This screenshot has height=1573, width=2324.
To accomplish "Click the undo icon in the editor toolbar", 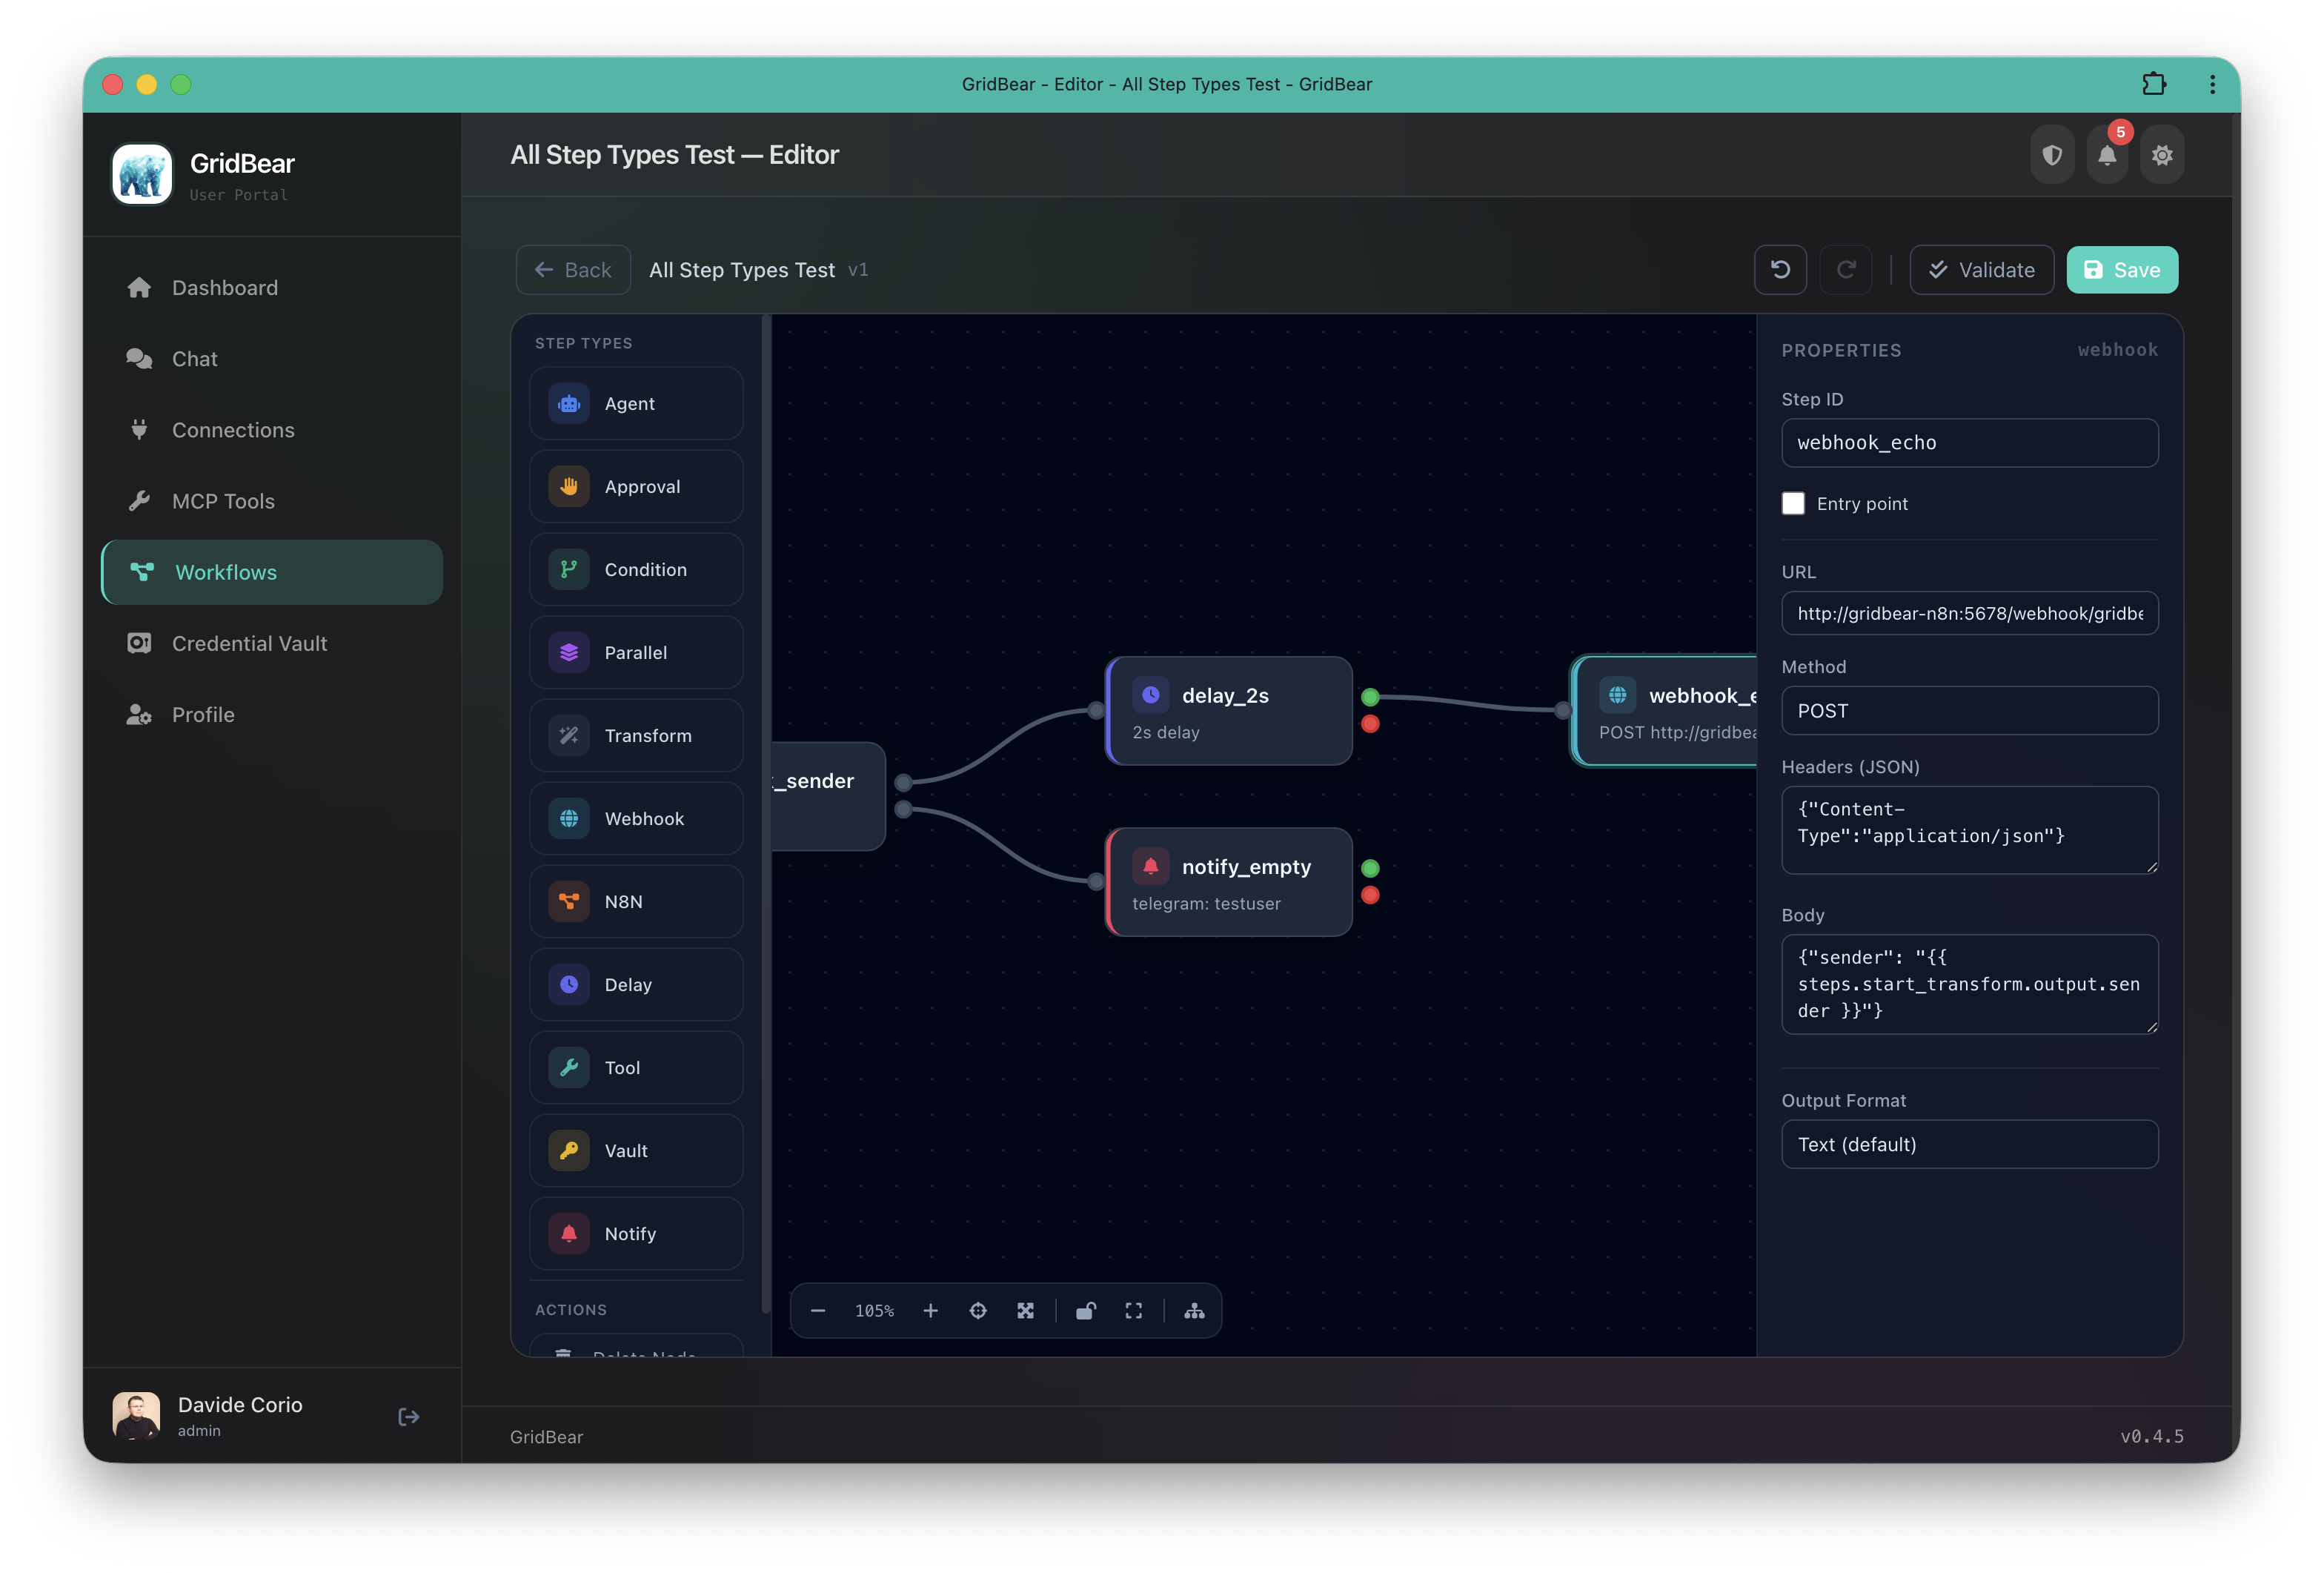I will tap(1780, 269).
